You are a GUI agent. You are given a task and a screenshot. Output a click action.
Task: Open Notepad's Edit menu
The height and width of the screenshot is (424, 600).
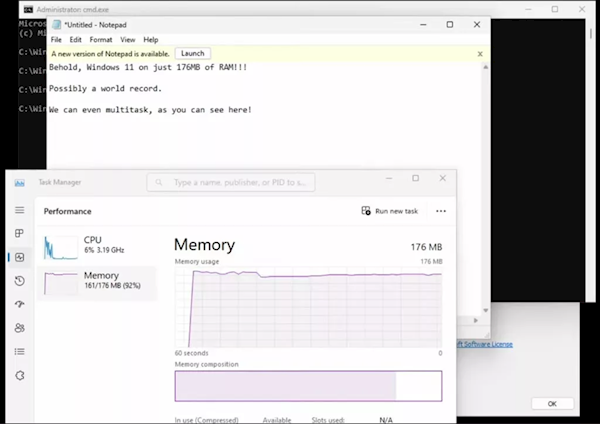pyautogui.click(x=75, y=40)
